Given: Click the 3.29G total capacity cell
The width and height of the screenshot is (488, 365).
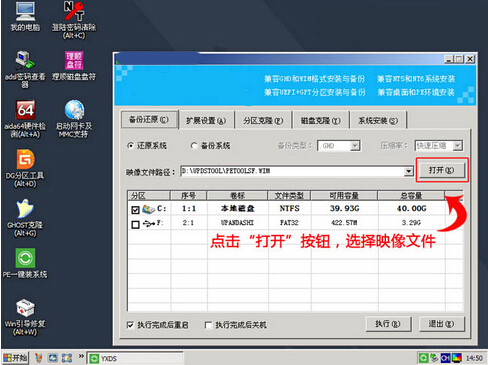Looking at the screenshot, I should [411, 223].
